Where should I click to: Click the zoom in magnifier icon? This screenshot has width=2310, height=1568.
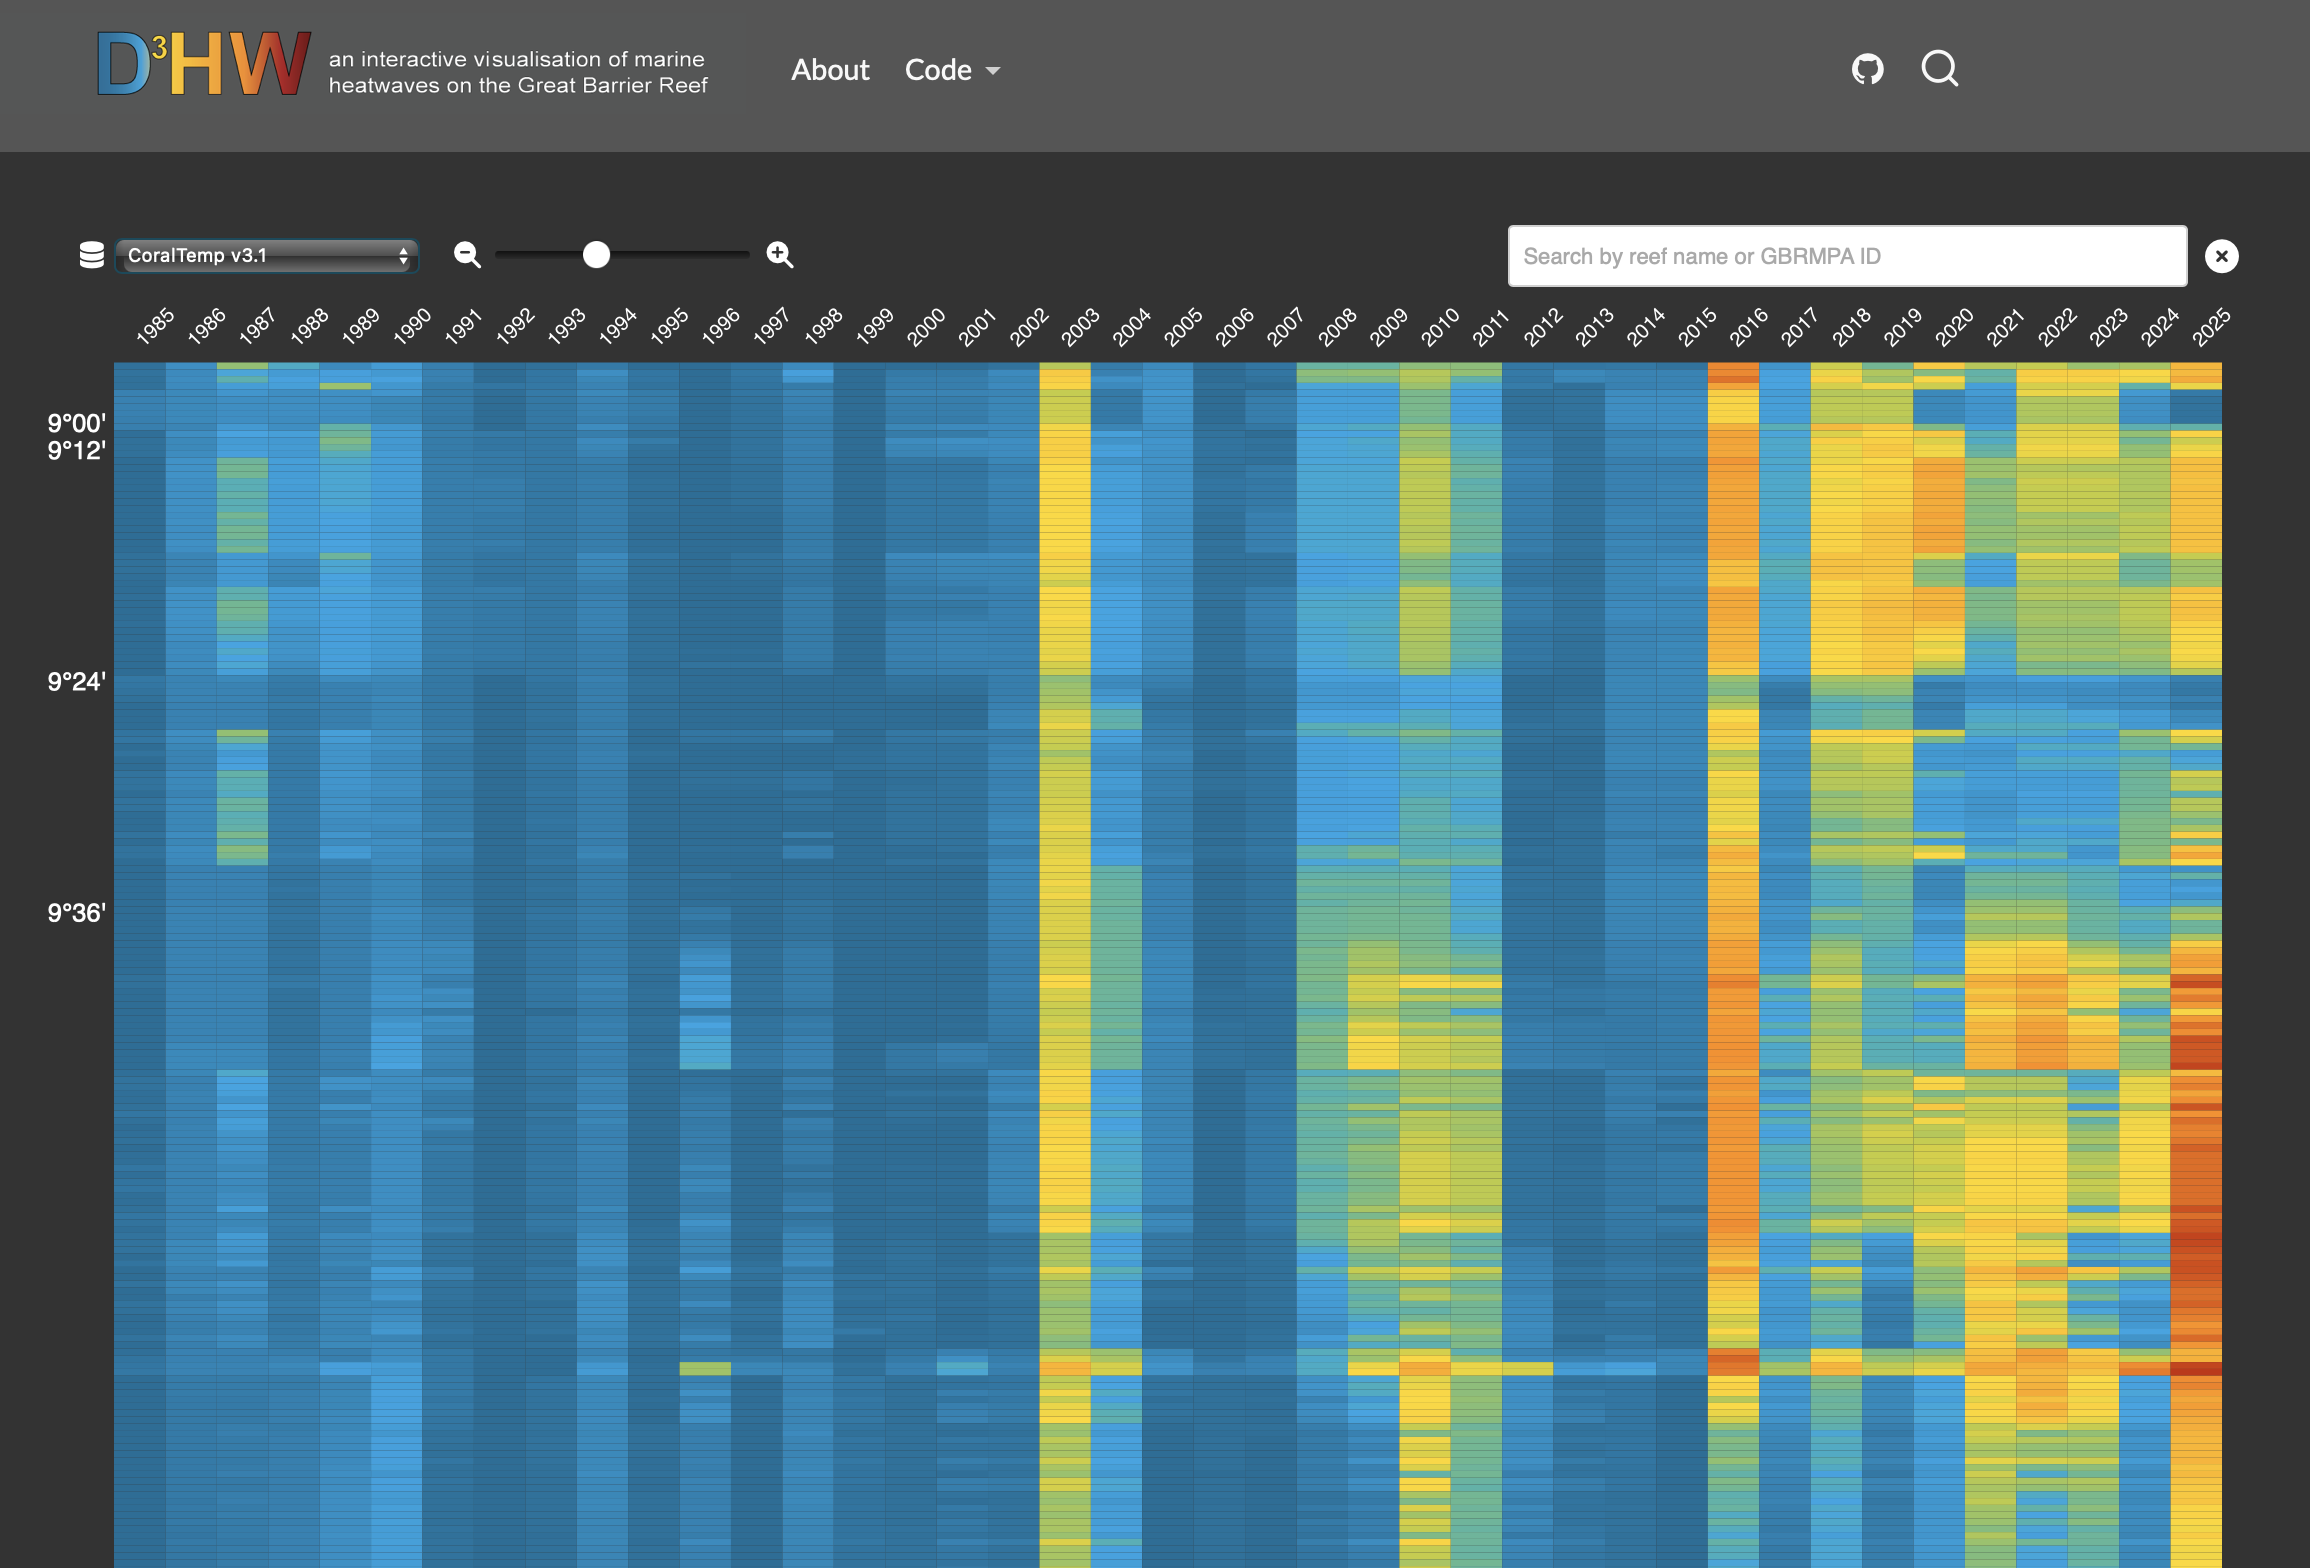point(780,255)
